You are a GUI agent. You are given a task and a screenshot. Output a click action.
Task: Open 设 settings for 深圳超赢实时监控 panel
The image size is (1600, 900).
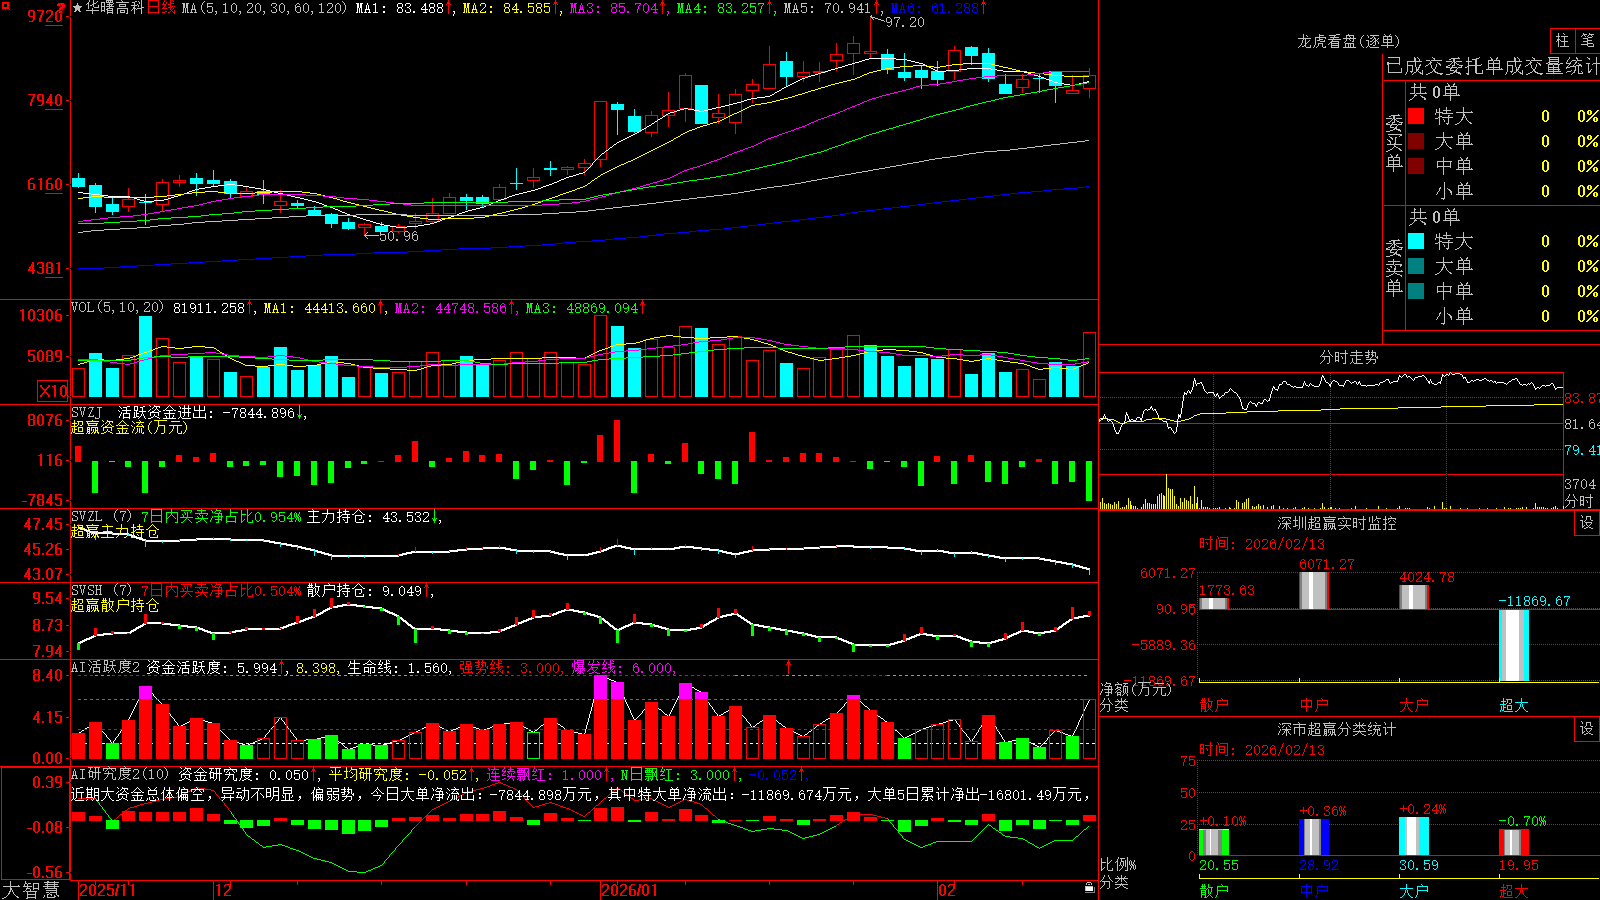pos(1587,523)
